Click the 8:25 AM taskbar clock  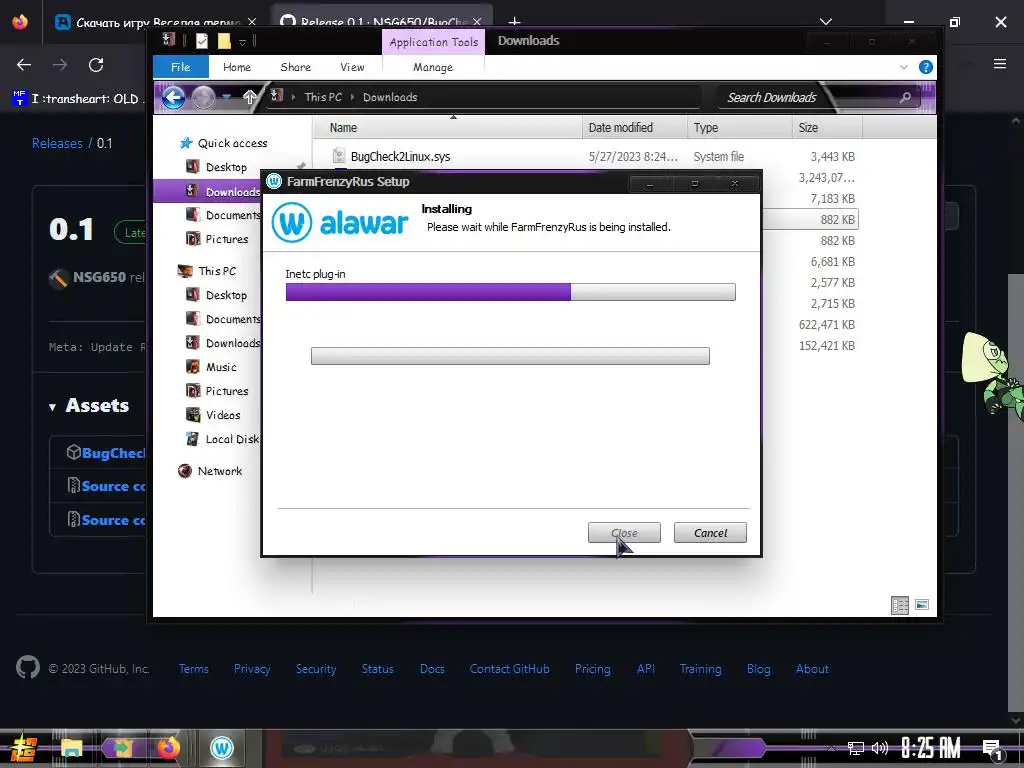(x=931, y=748)
